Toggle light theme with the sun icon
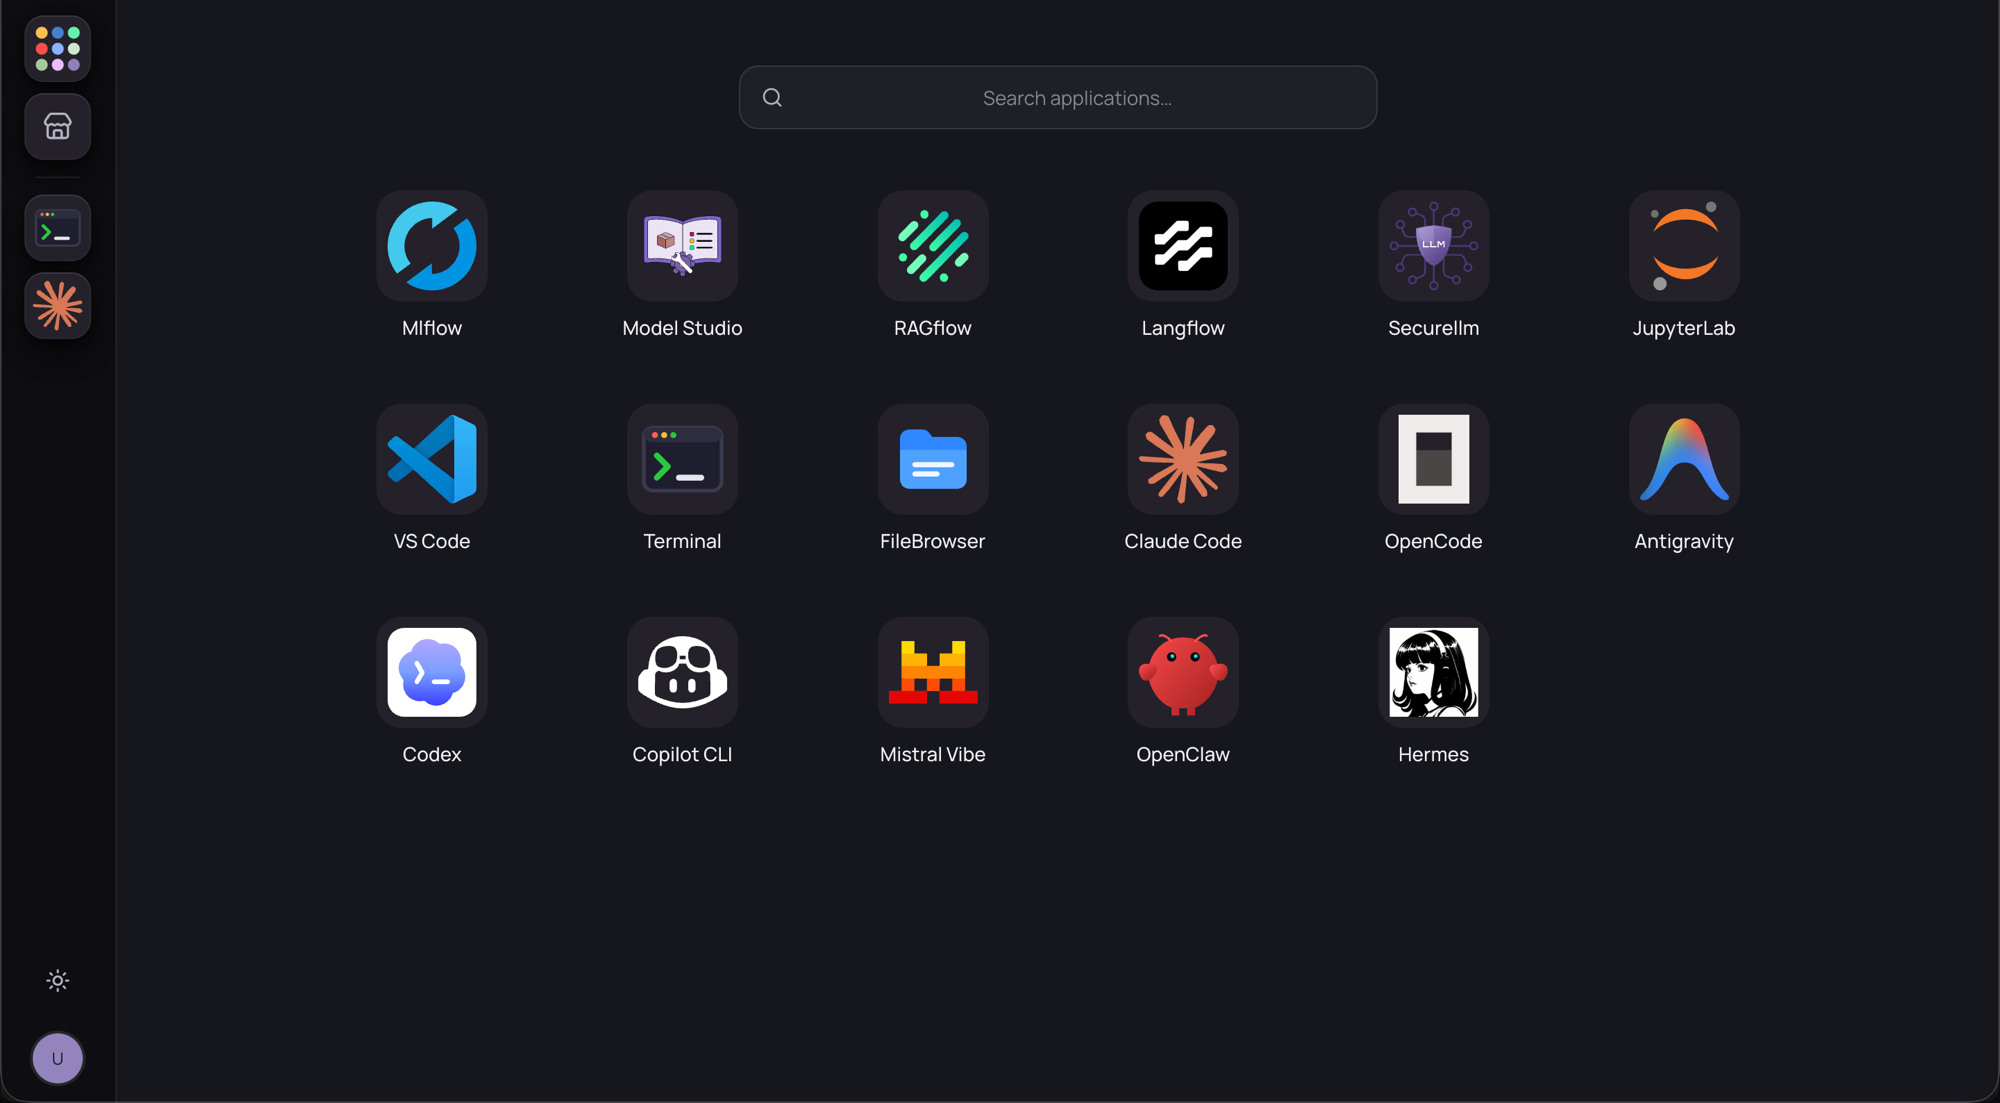Screen dimensions: 2000x1103 click(58, 980)
